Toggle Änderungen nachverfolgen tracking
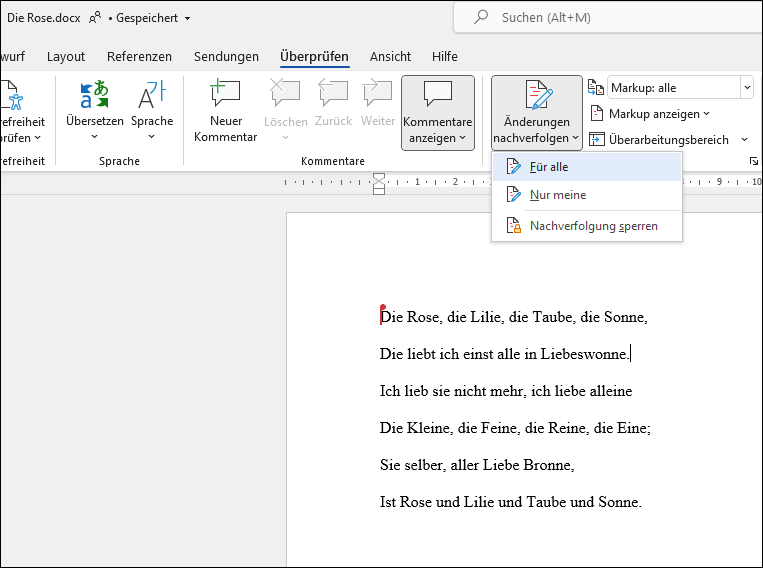The image size is (763, 568). coord(536,112)
